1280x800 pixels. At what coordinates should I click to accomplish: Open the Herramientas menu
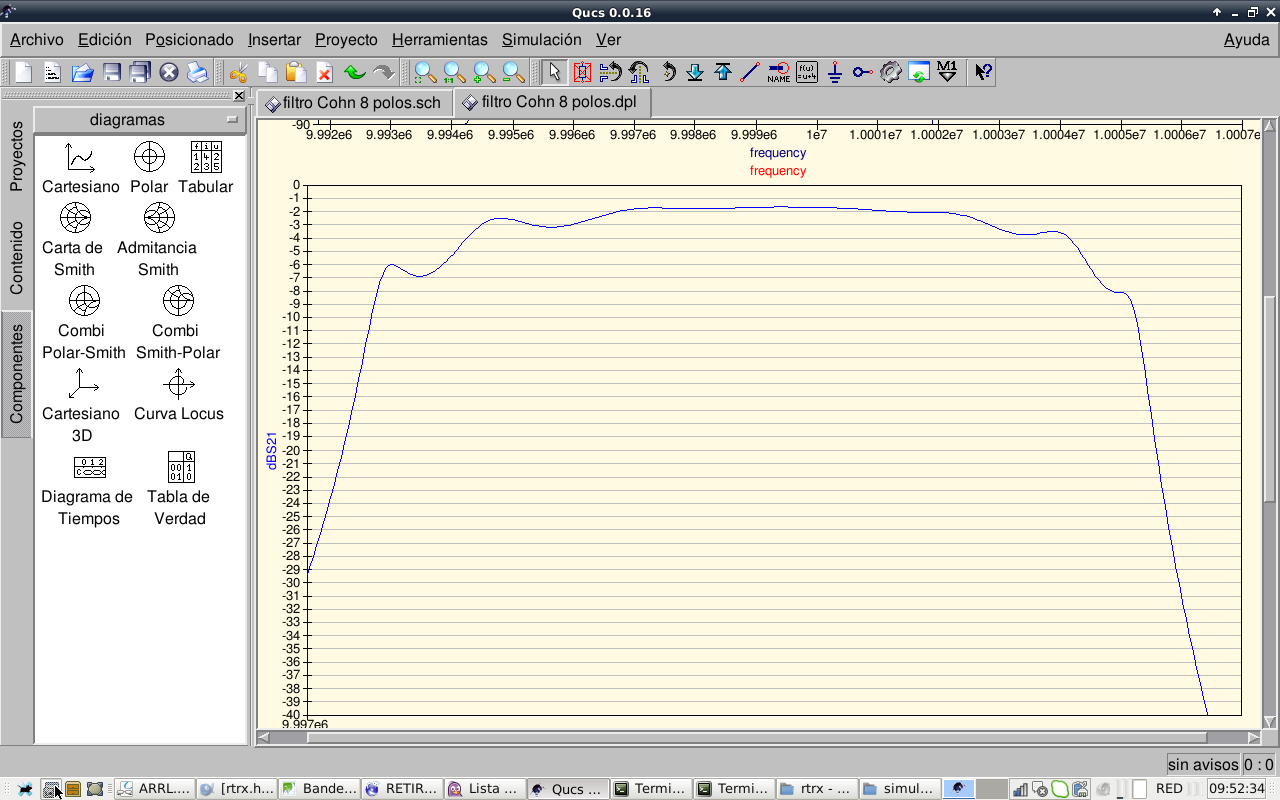point(439,40)
